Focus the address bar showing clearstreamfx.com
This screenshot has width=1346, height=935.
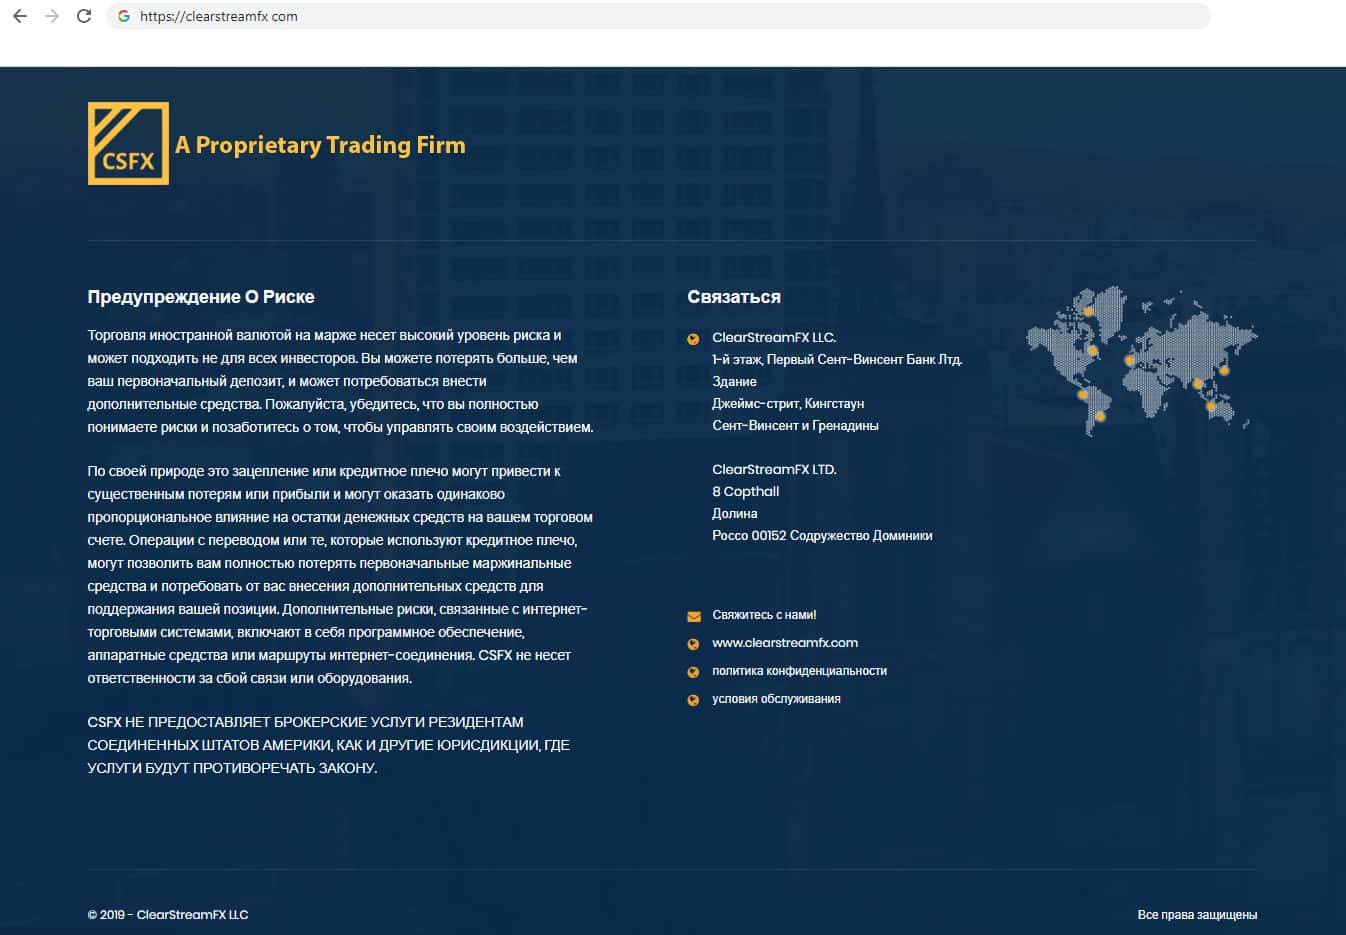pos(658,16)
